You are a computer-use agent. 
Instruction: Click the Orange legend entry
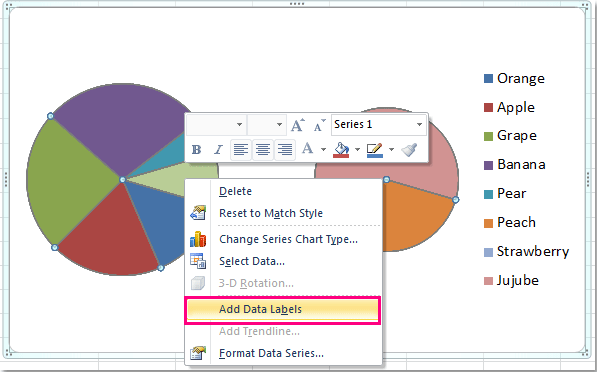(514, 78)
